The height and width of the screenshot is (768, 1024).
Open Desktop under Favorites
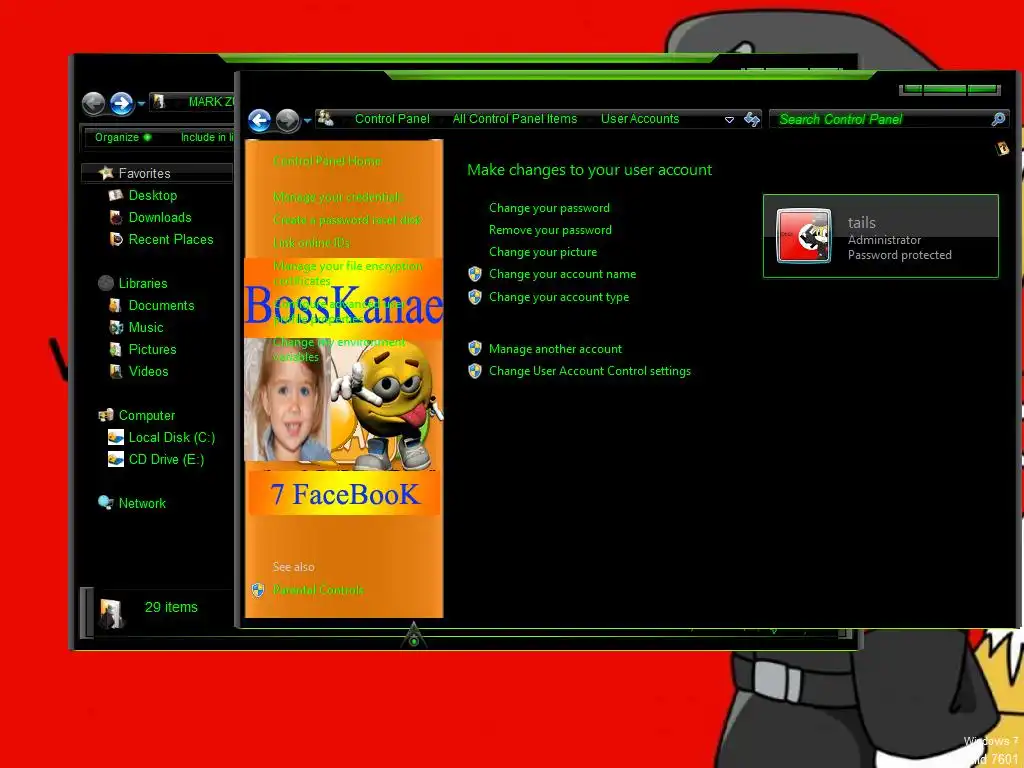pyautogui.click(x=153, y=195)
